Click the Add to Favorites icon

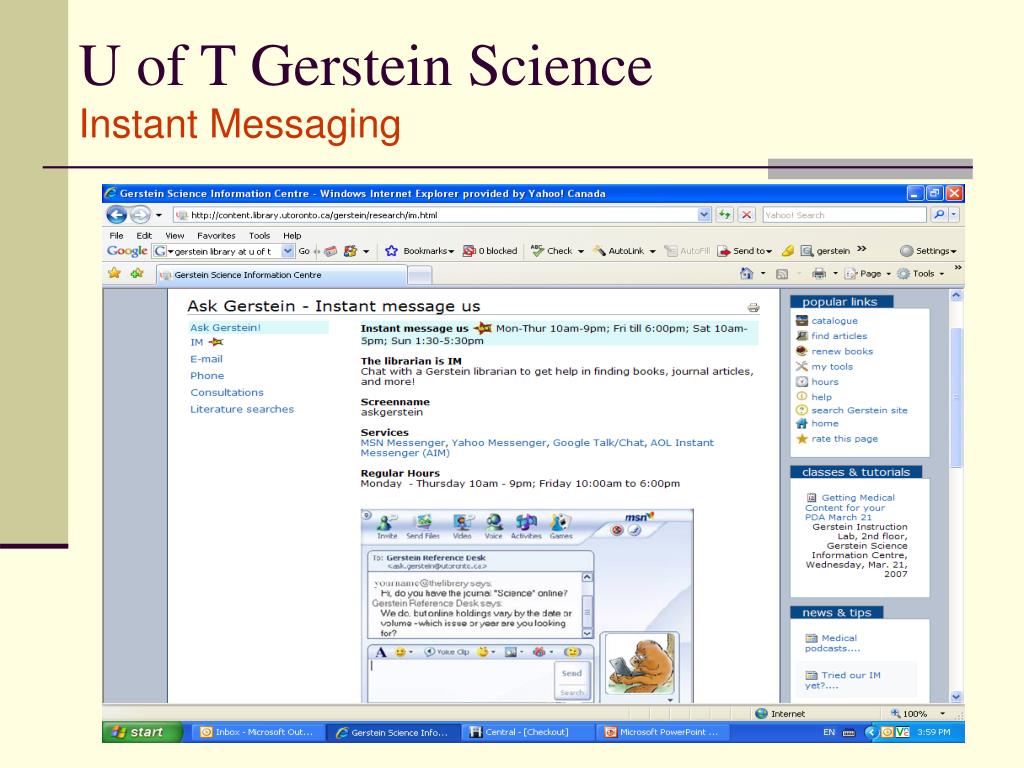point(136,273)
